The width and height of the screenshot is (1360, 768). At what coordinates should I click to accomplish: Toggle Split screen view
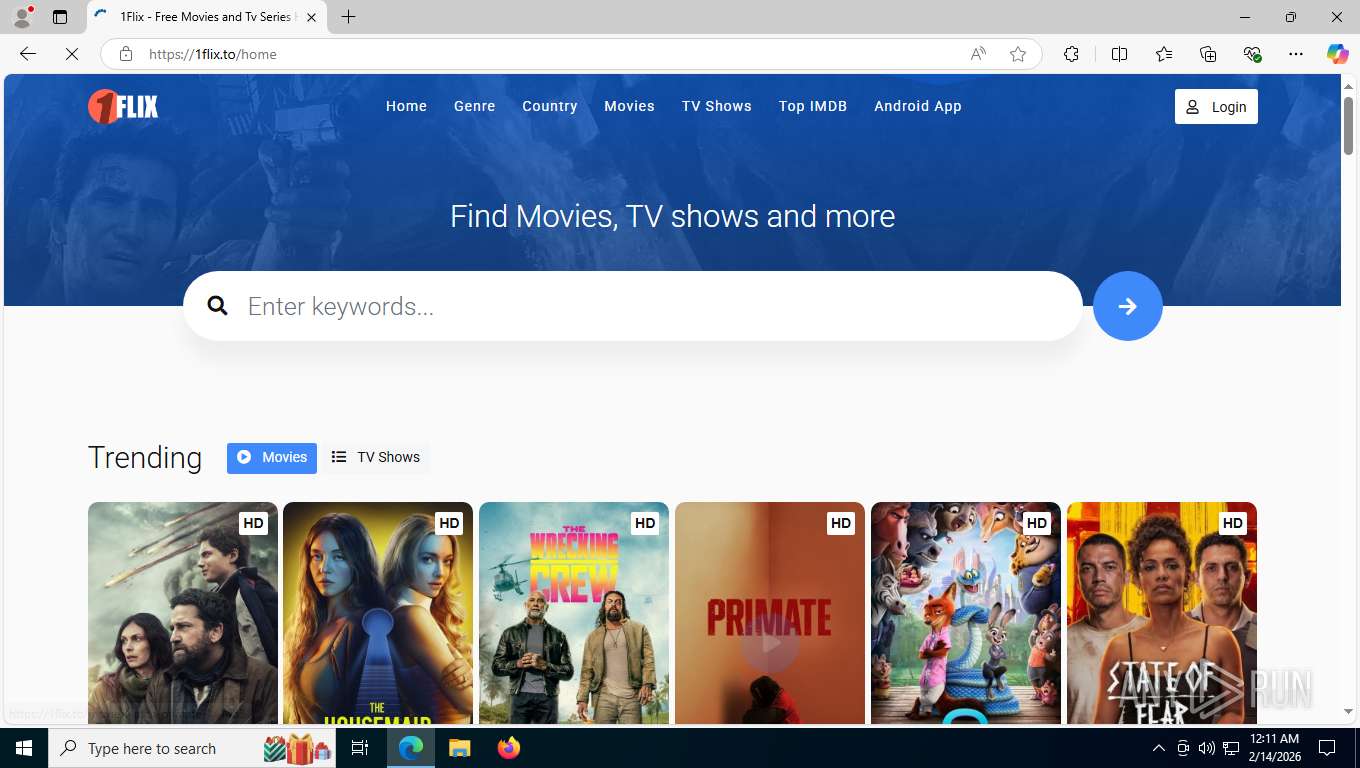pyautogui.click(x=1120, y=54)
